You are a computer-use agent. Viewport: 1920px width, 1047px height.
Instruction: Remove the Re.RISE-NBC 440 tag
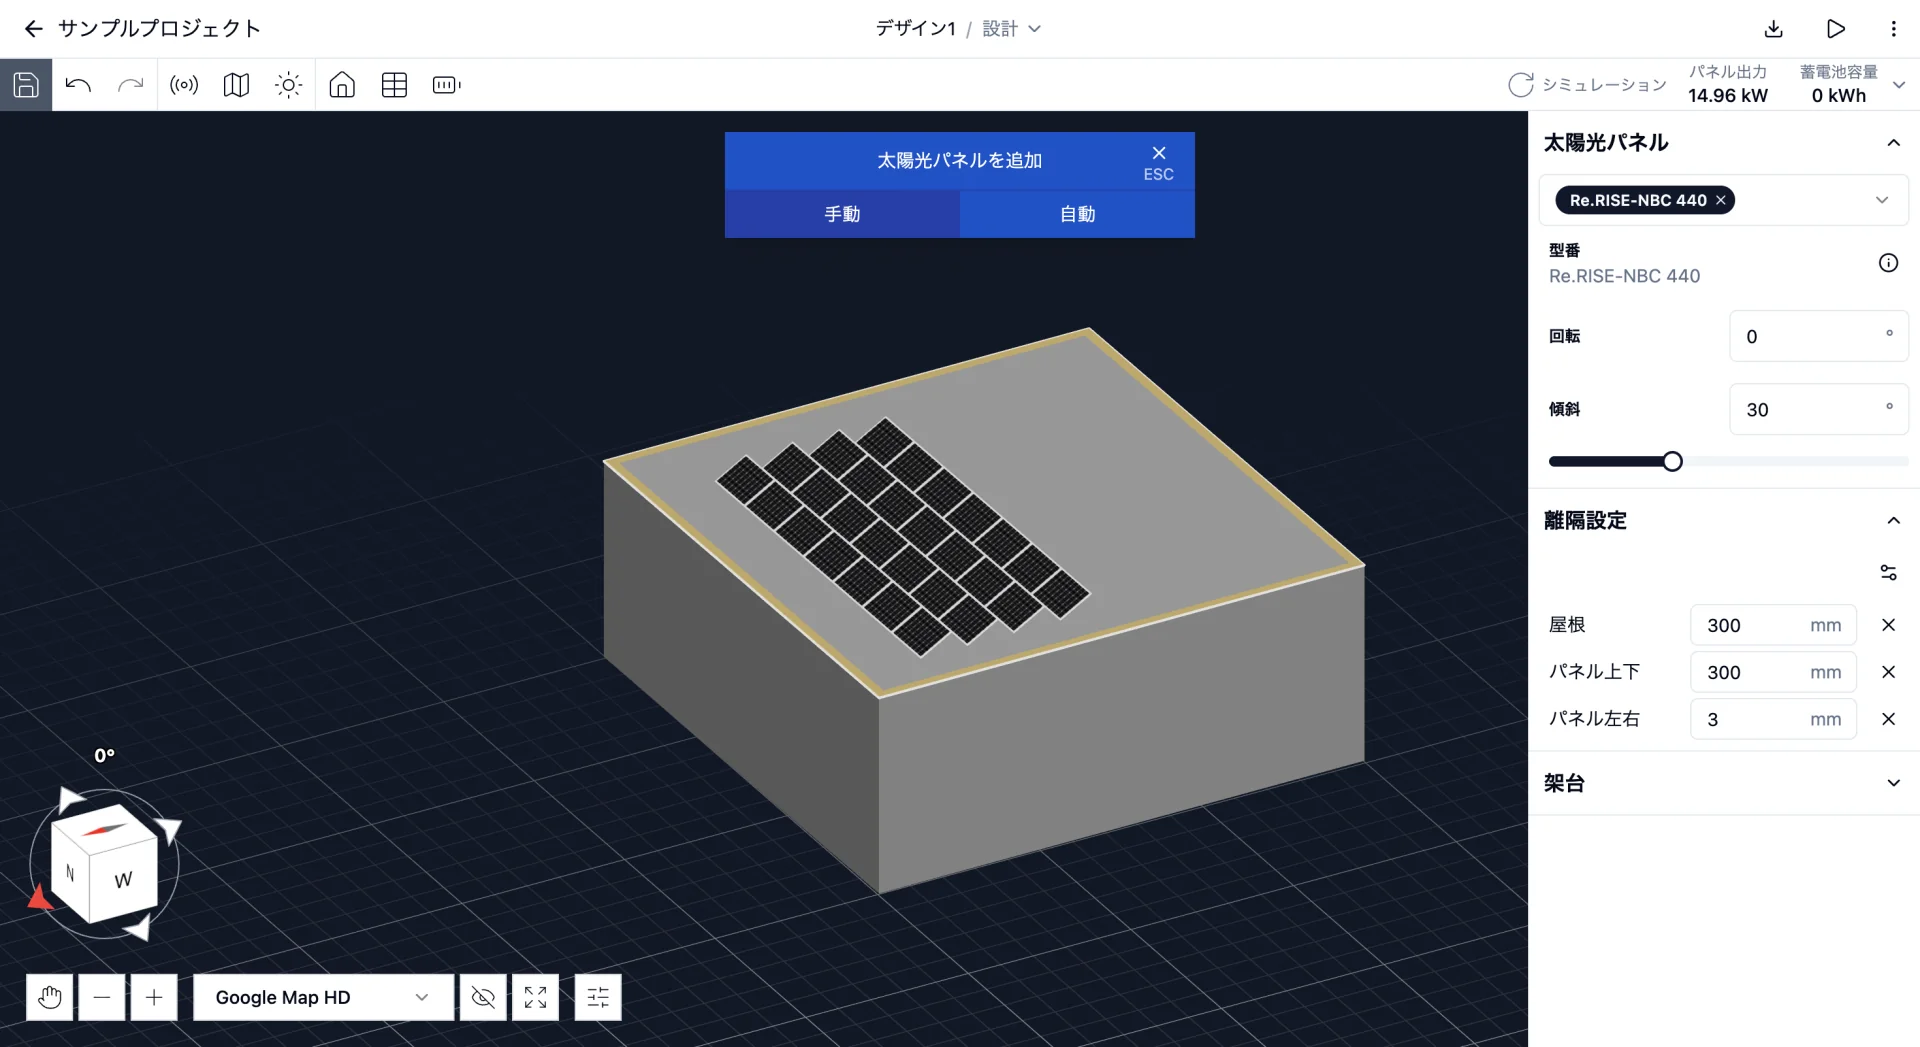1721,200
